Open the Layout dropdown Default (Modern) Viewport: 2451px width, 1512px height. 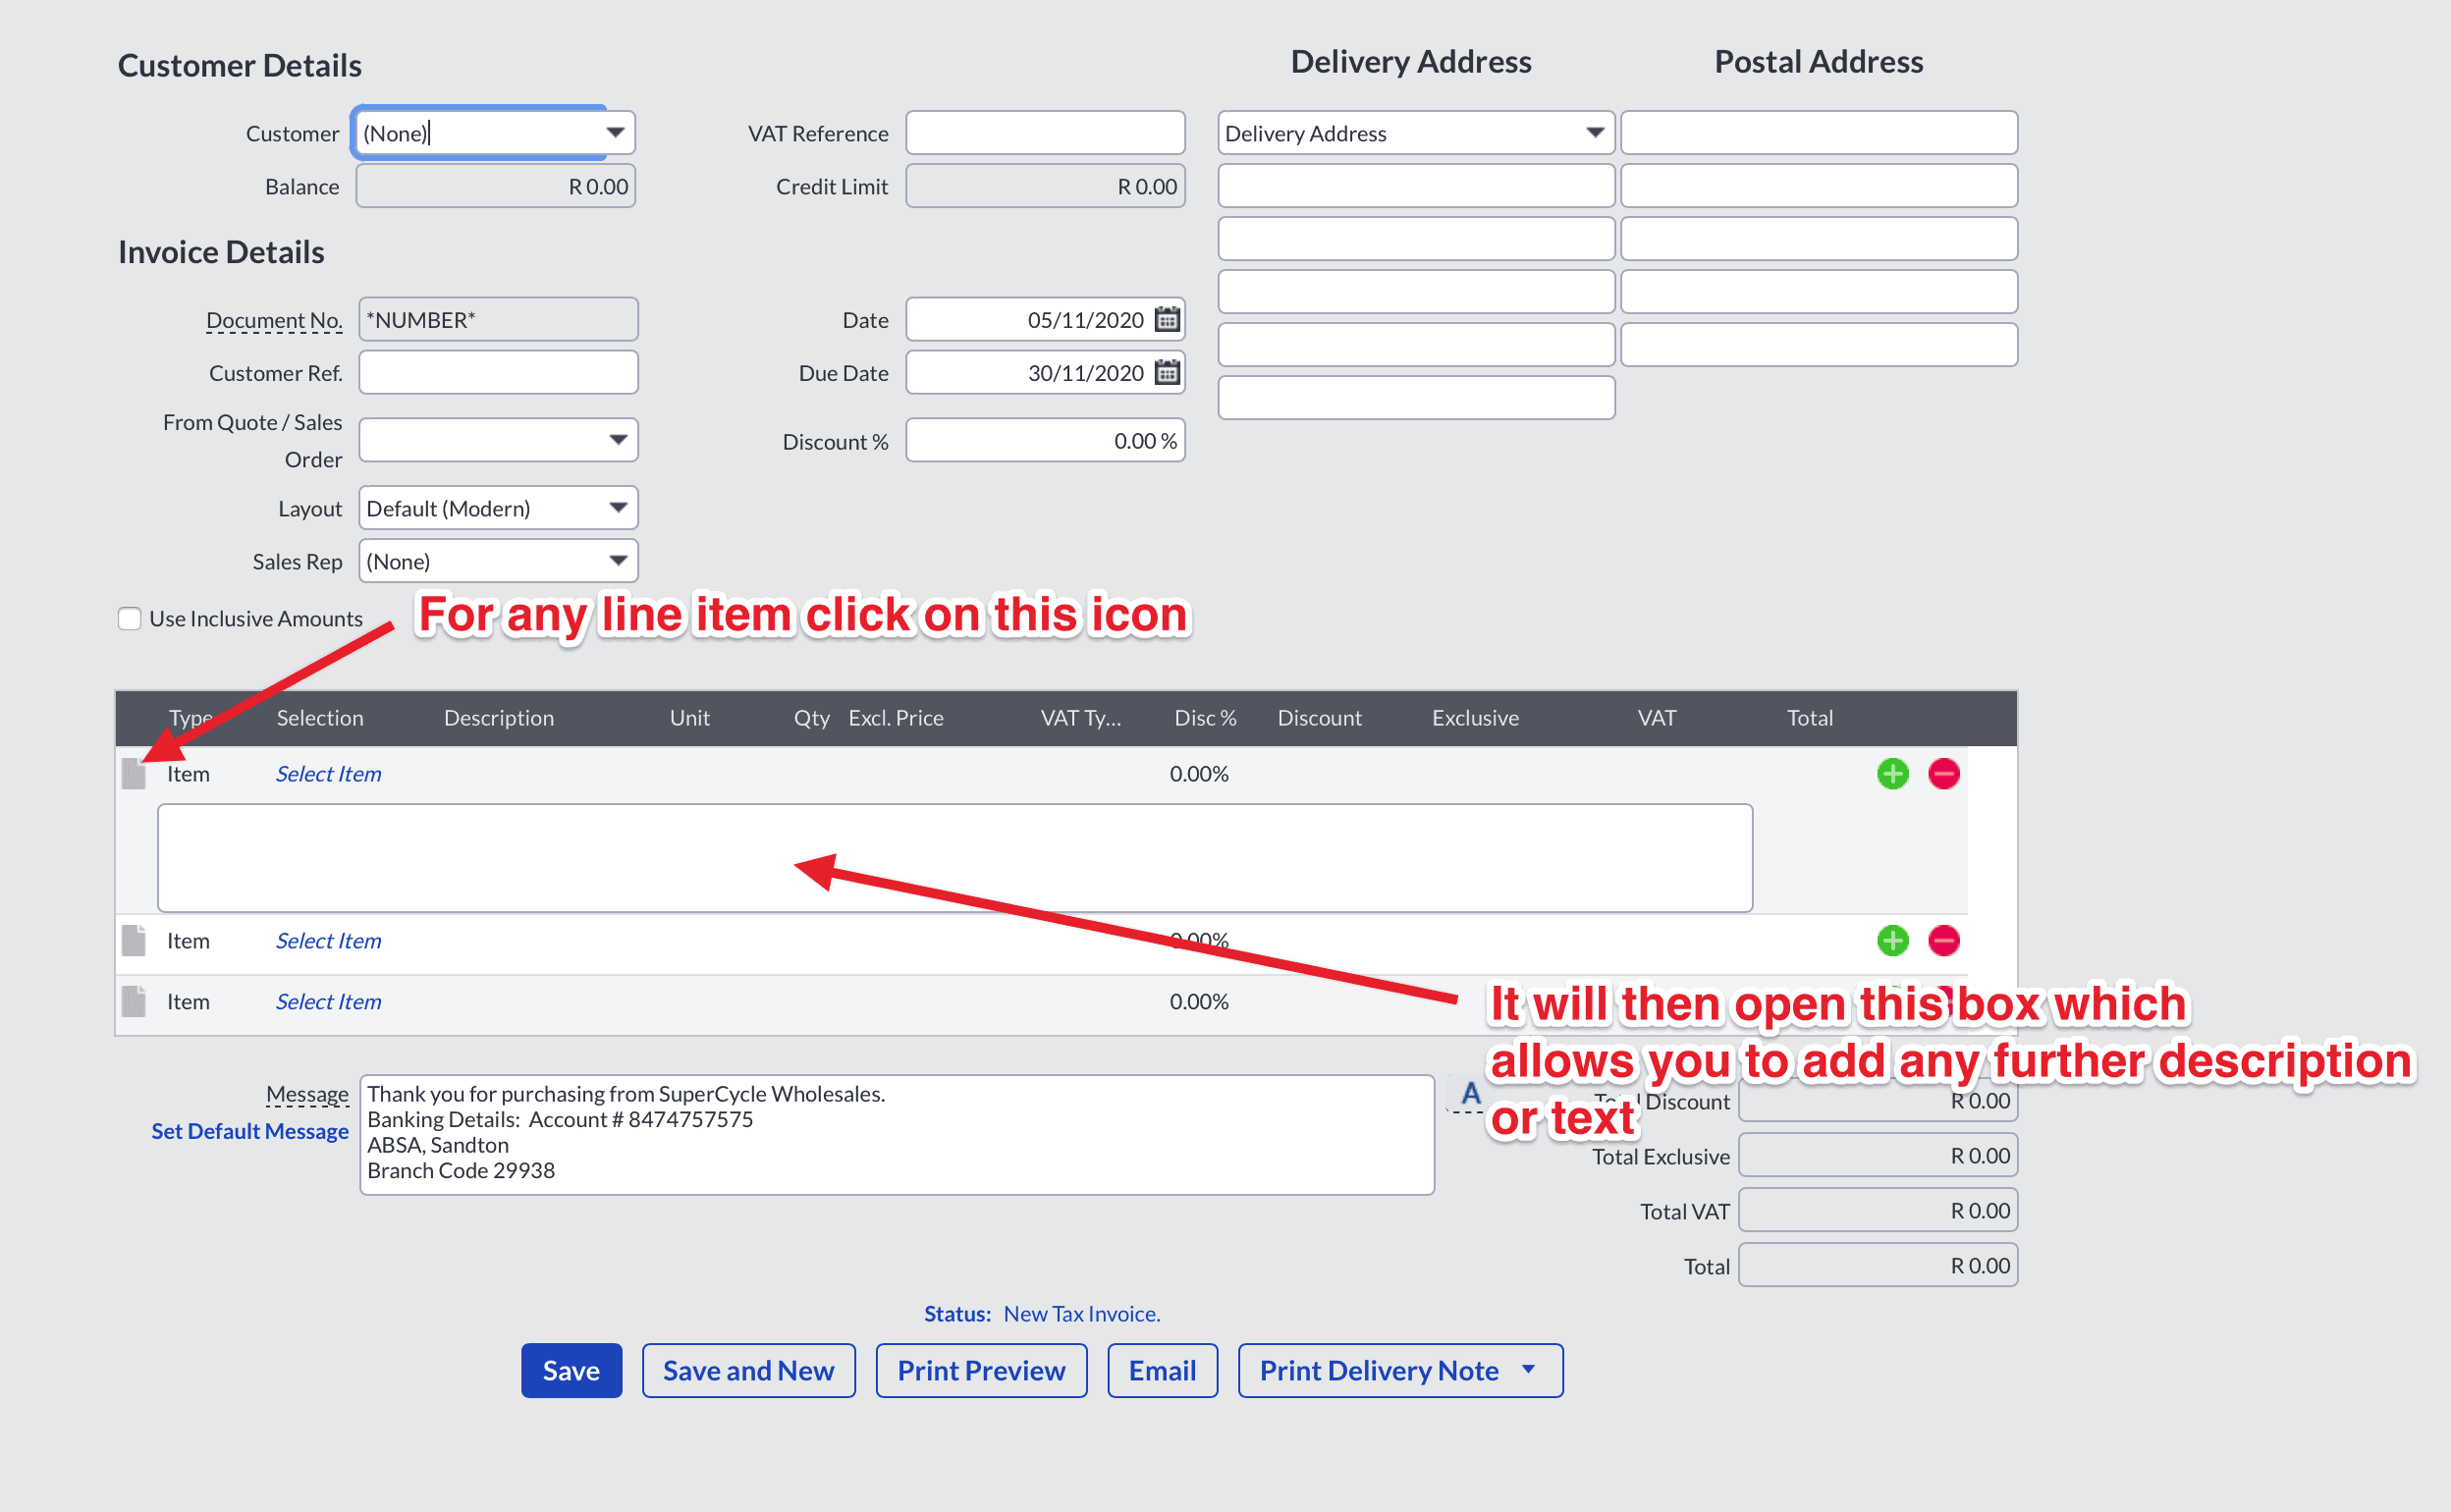(618, 508)
